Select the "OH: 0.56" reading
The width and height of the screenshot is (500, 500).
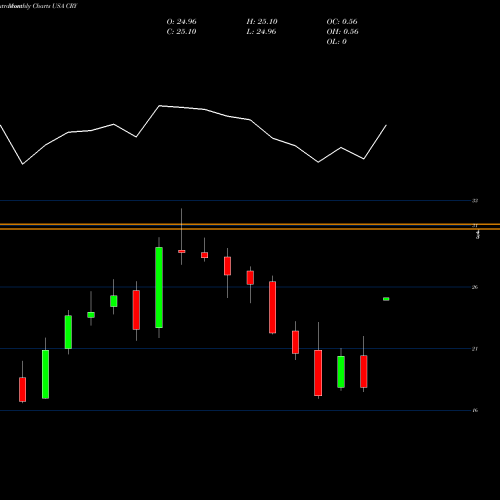point(342,32)
